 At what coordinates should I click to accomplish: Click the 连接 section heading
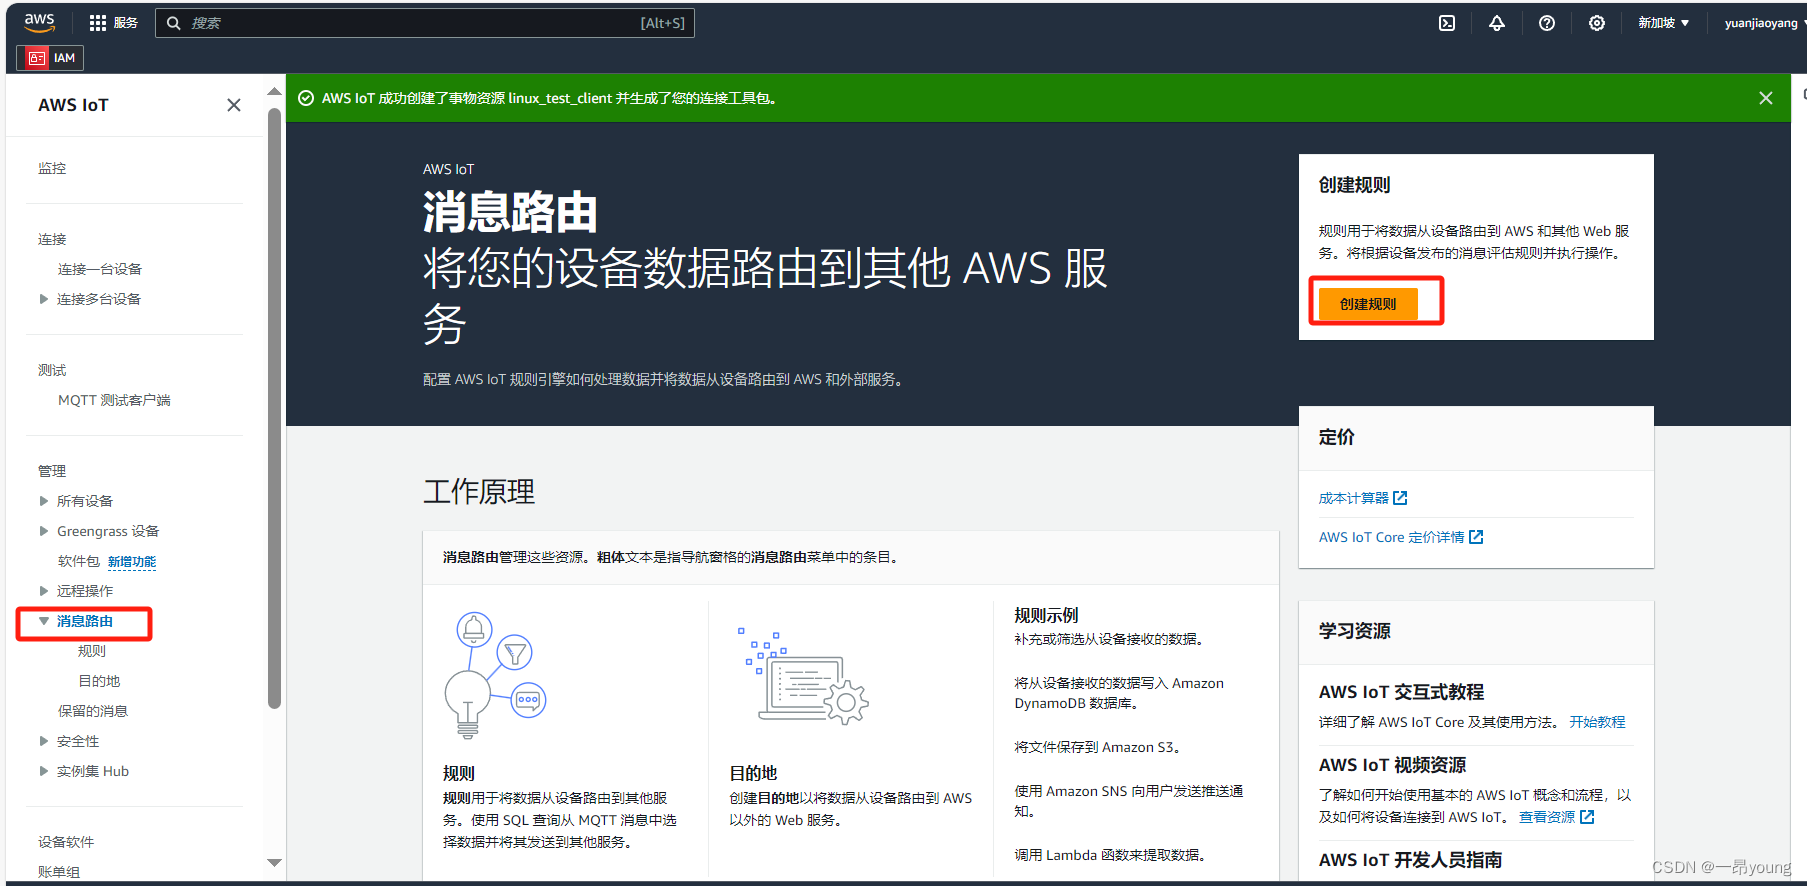click(x=52, y=239)
